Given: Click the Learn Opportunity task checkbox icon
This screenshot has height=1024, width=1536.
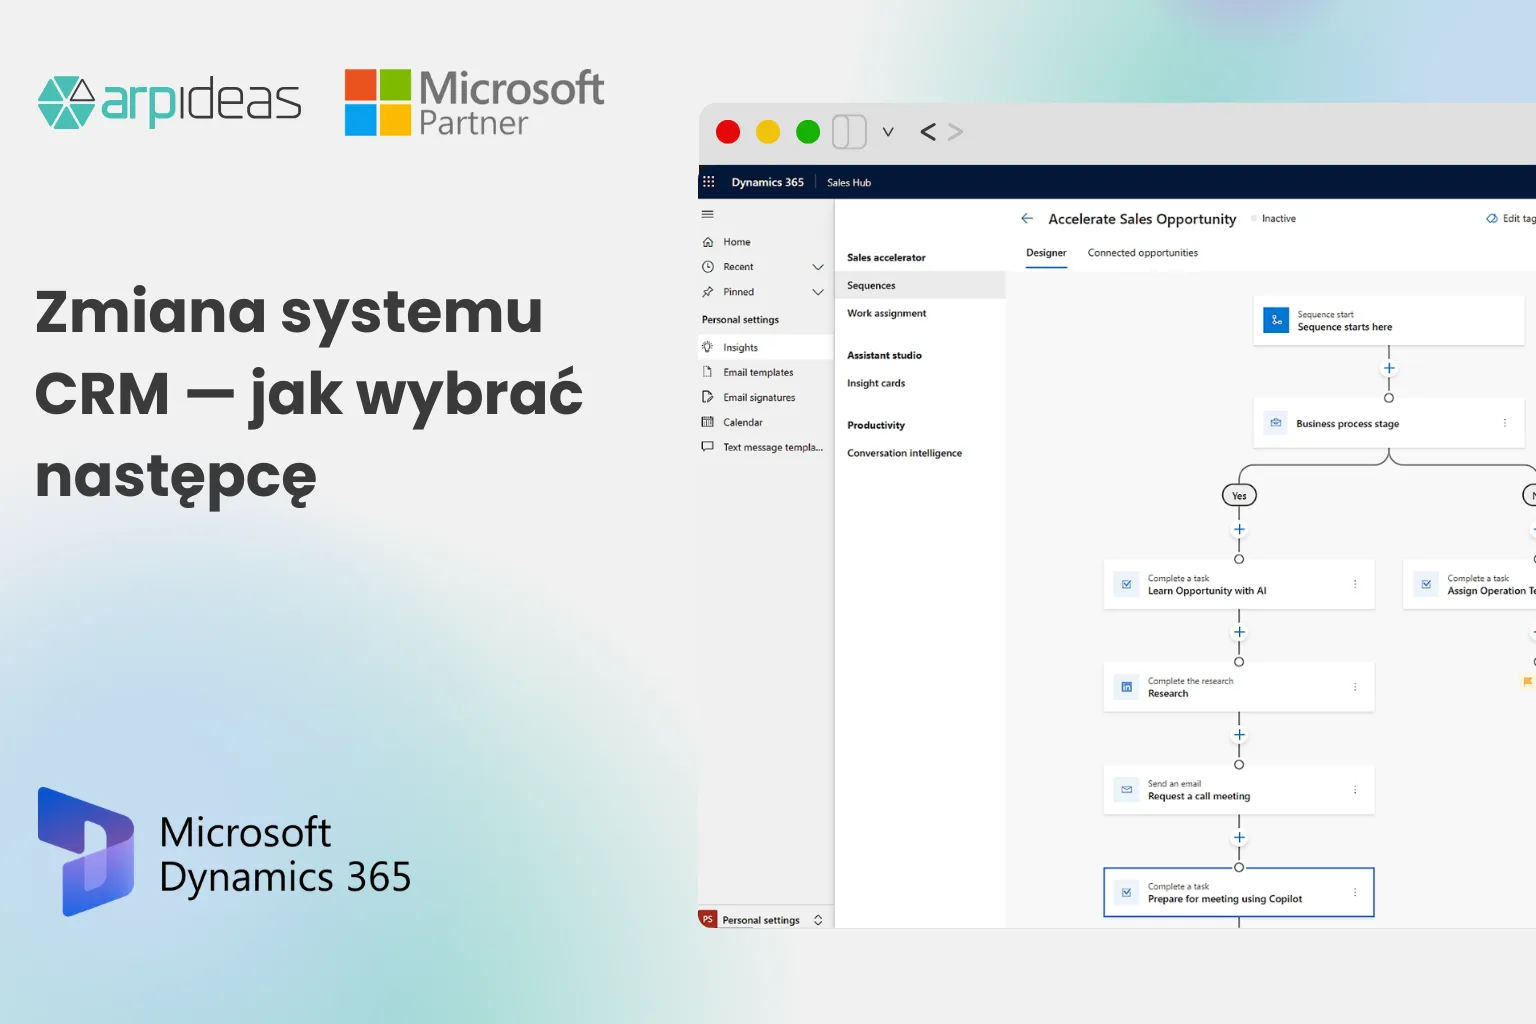Looking at the screenshot, I should tap(1127, 585).
